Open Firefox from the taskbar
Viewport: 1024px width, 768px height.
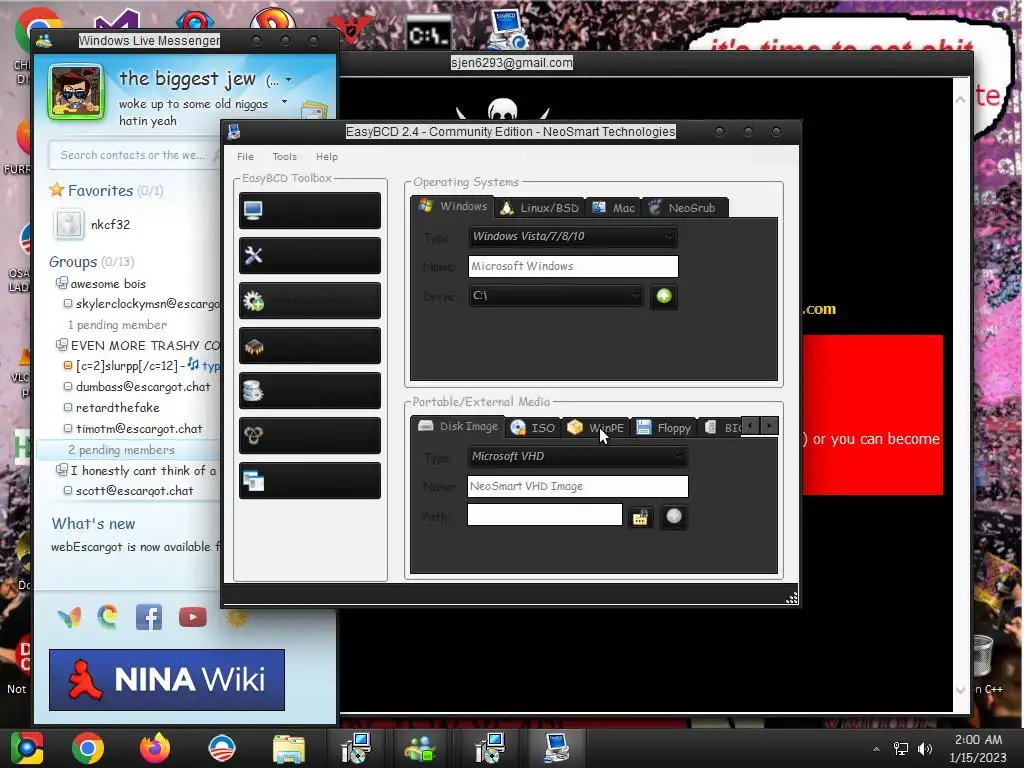coord(155,748)
